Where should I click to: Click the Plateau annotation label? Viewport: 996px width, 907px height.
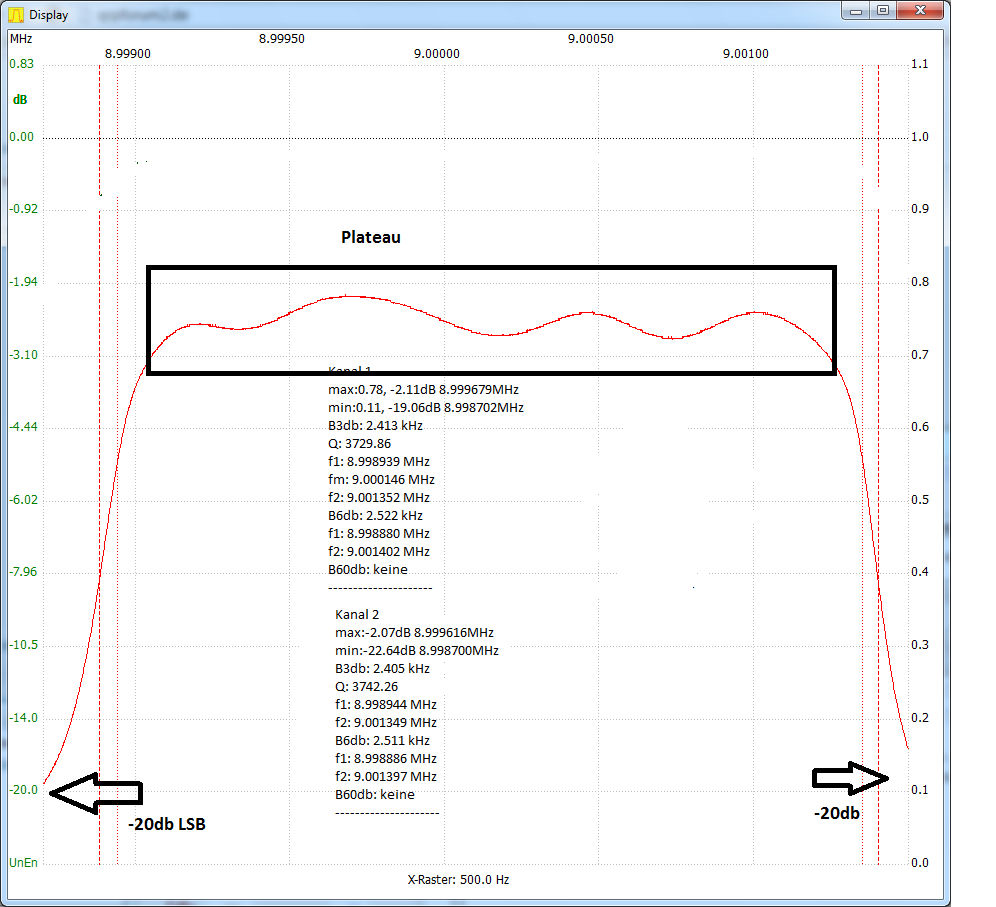(x=370, y=237)
